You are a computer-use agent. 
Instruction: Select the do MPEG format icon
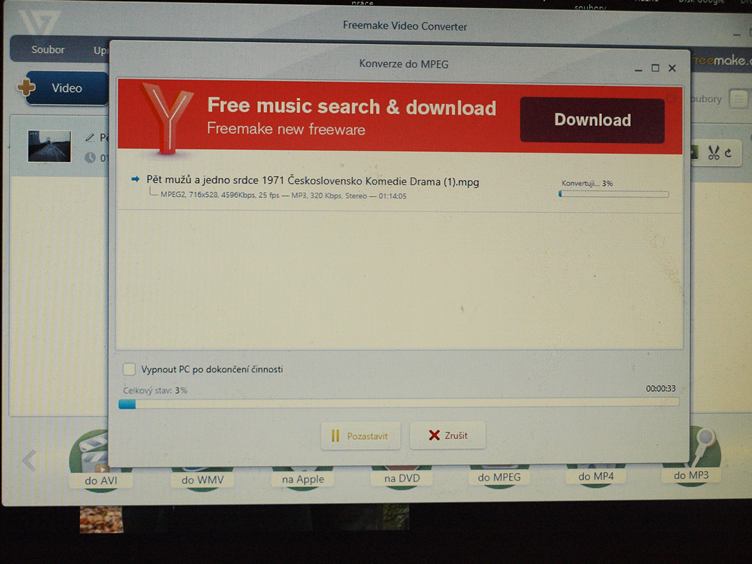tap(499, 470)
